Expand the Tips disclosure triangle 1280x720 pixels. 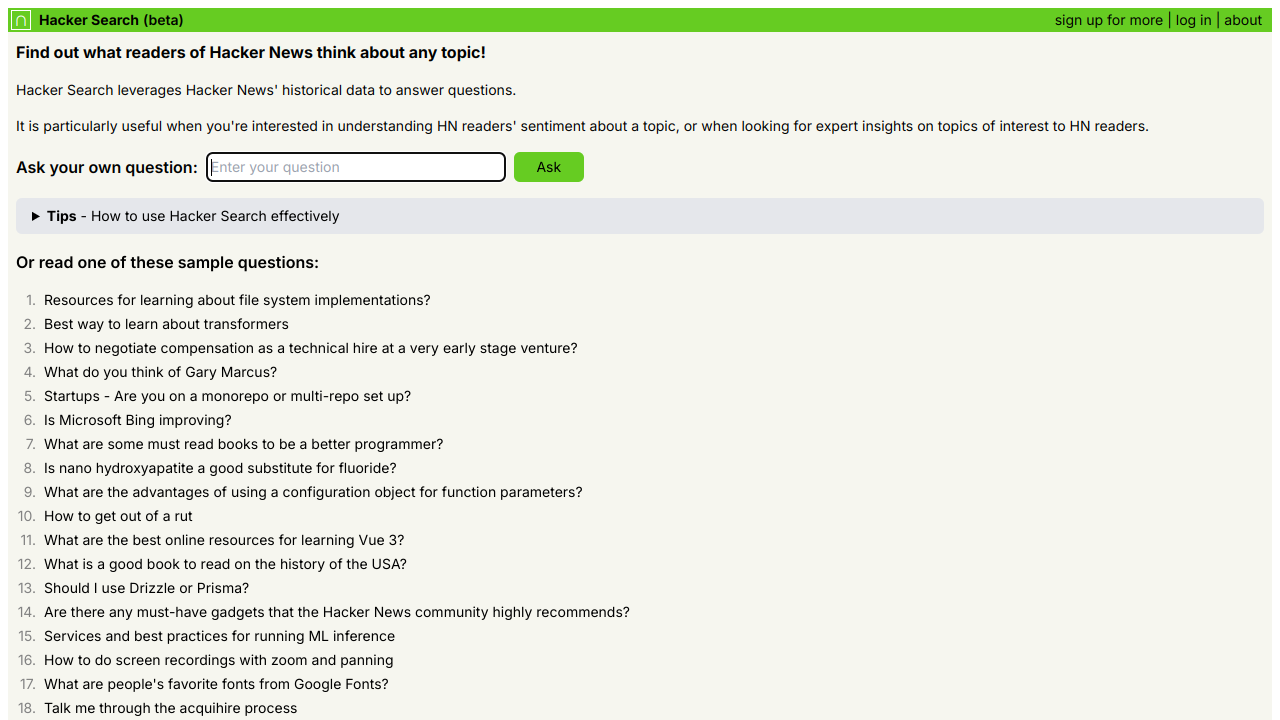click(x=36, y=216)
